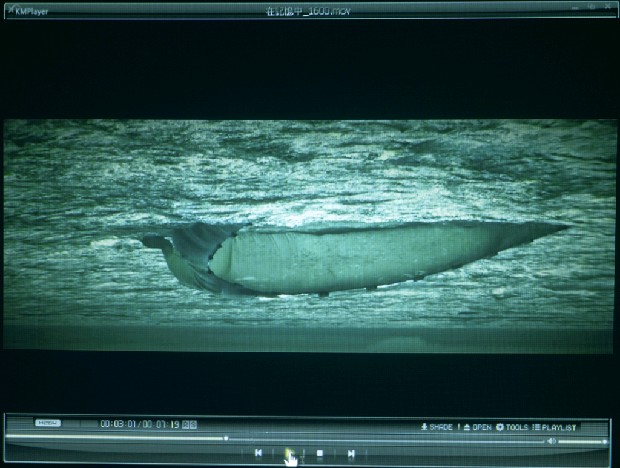The height and width of the screenshot is (468, 620).
Task: Adjust the volume slider
Action: click(x=582, y=441)
